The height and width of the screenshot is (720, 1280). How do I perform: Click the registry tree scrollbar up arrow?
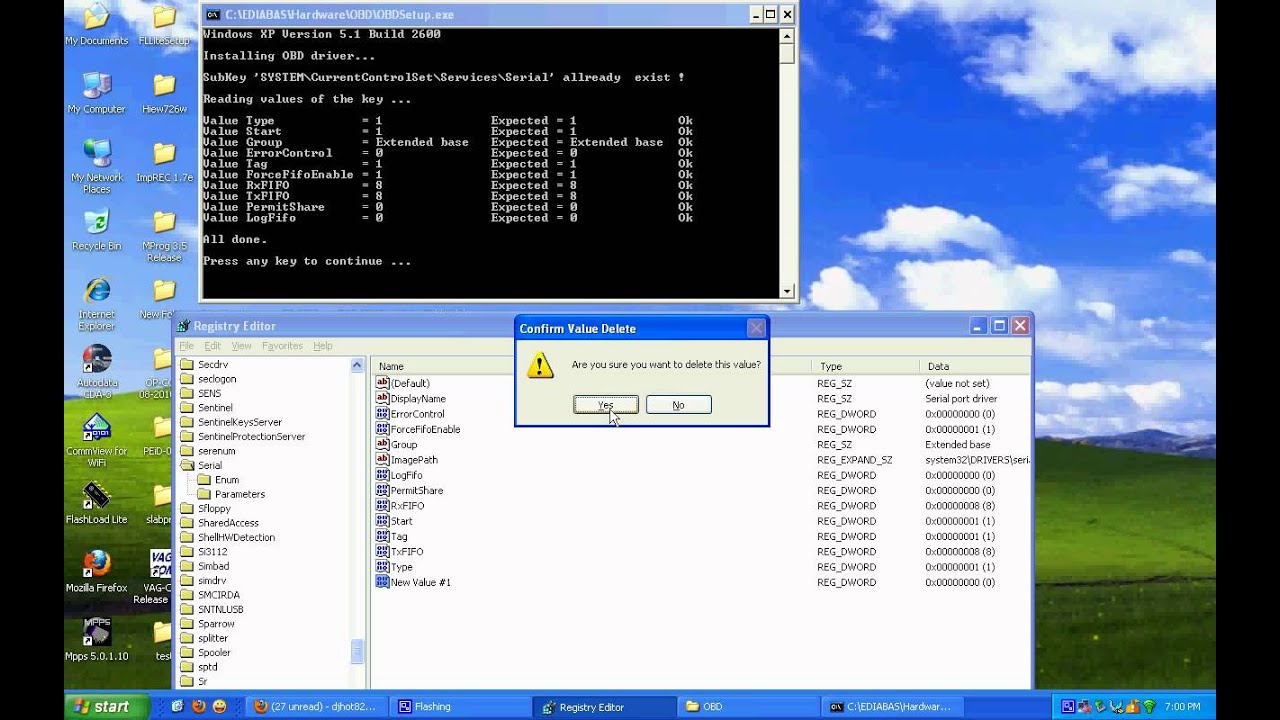(x=357, y=366)
